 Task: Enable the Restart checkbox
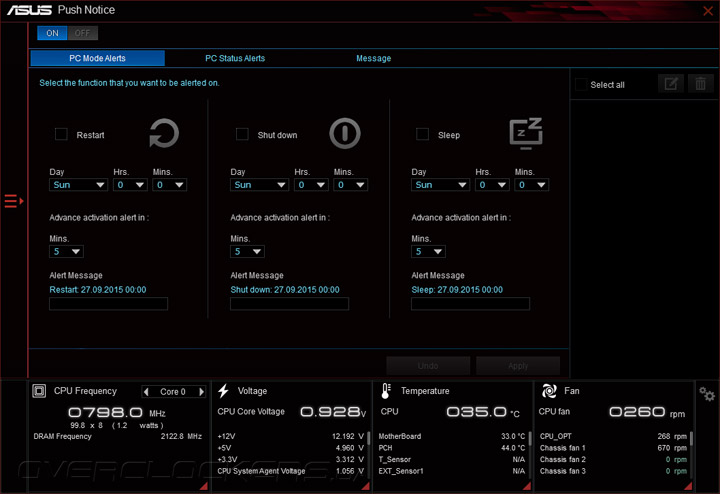61,134
